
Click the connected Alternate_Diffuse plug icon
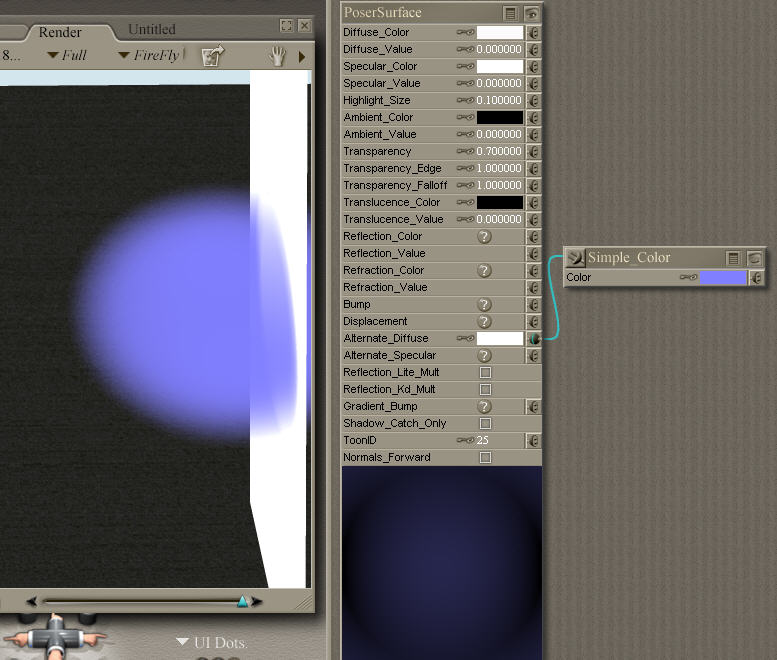(534, 338)
